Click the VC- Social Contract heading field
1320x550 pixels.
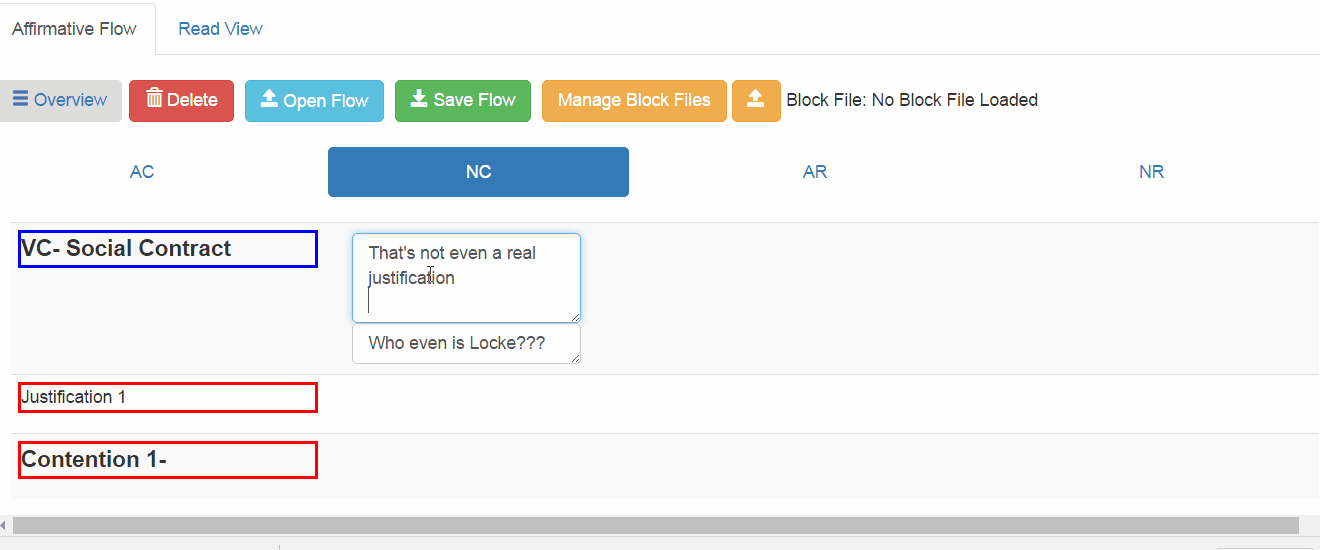pyautogui.click(x=168, y=249)
